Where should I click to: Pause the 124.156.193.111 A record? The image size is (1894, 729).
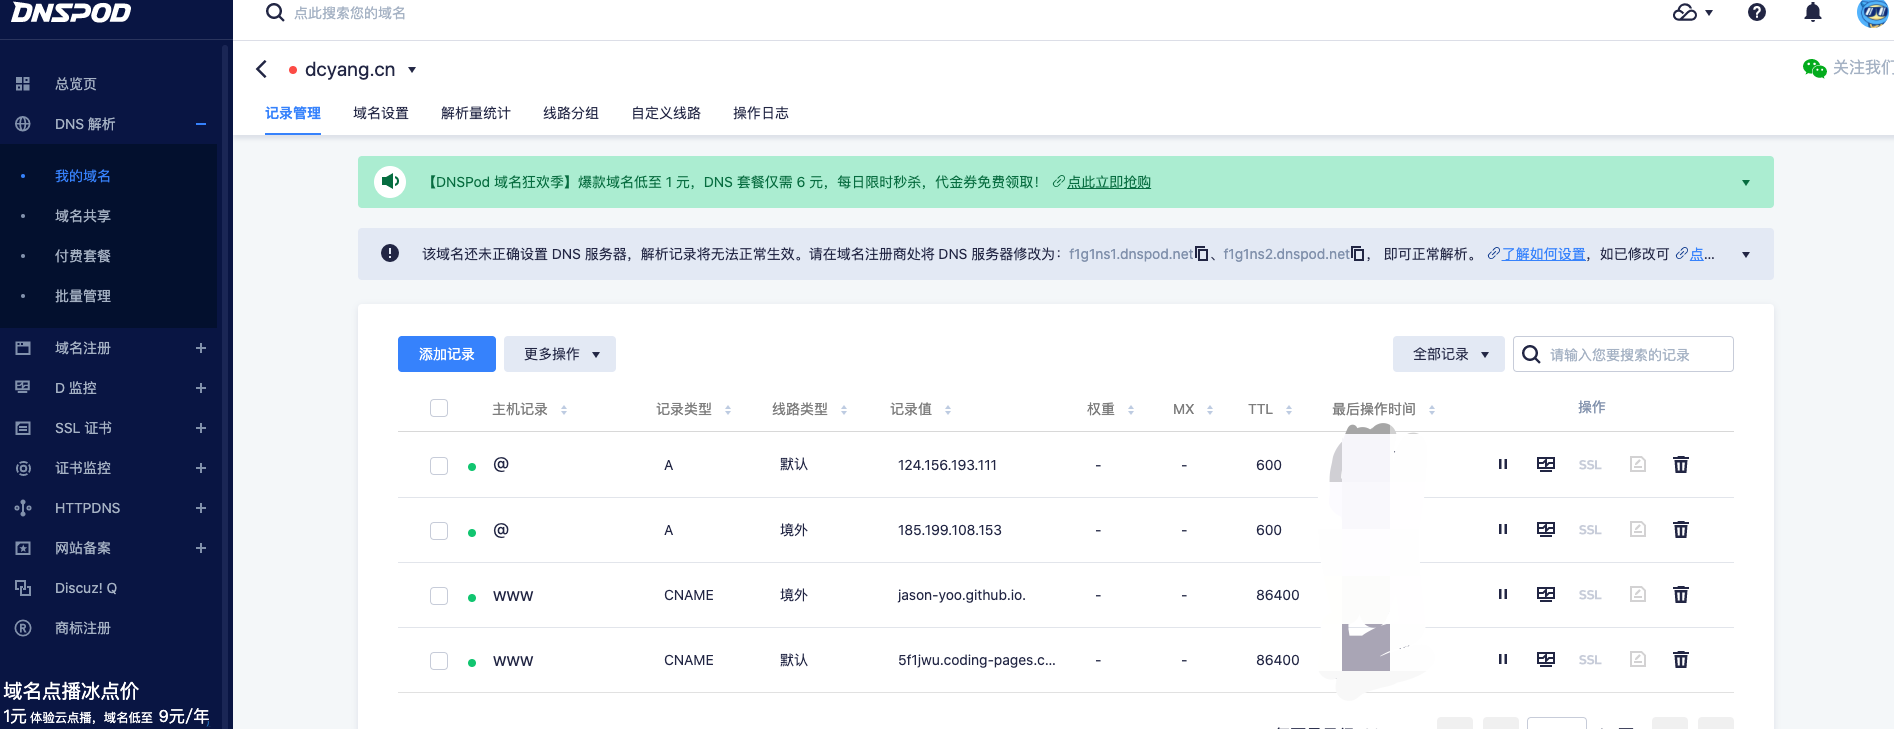coord(1502,464)
